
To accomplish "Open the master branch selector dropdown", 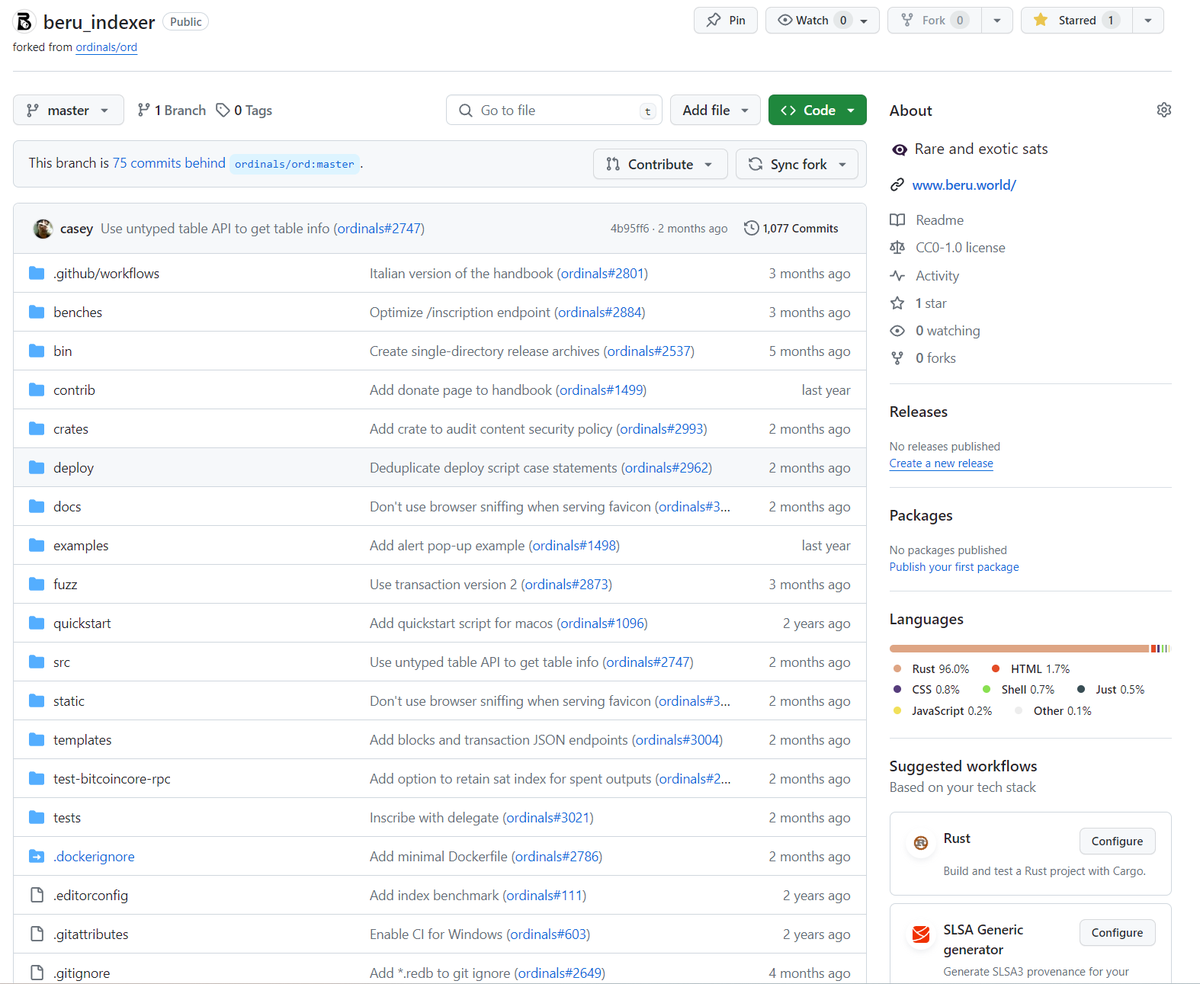I will 68,110.
